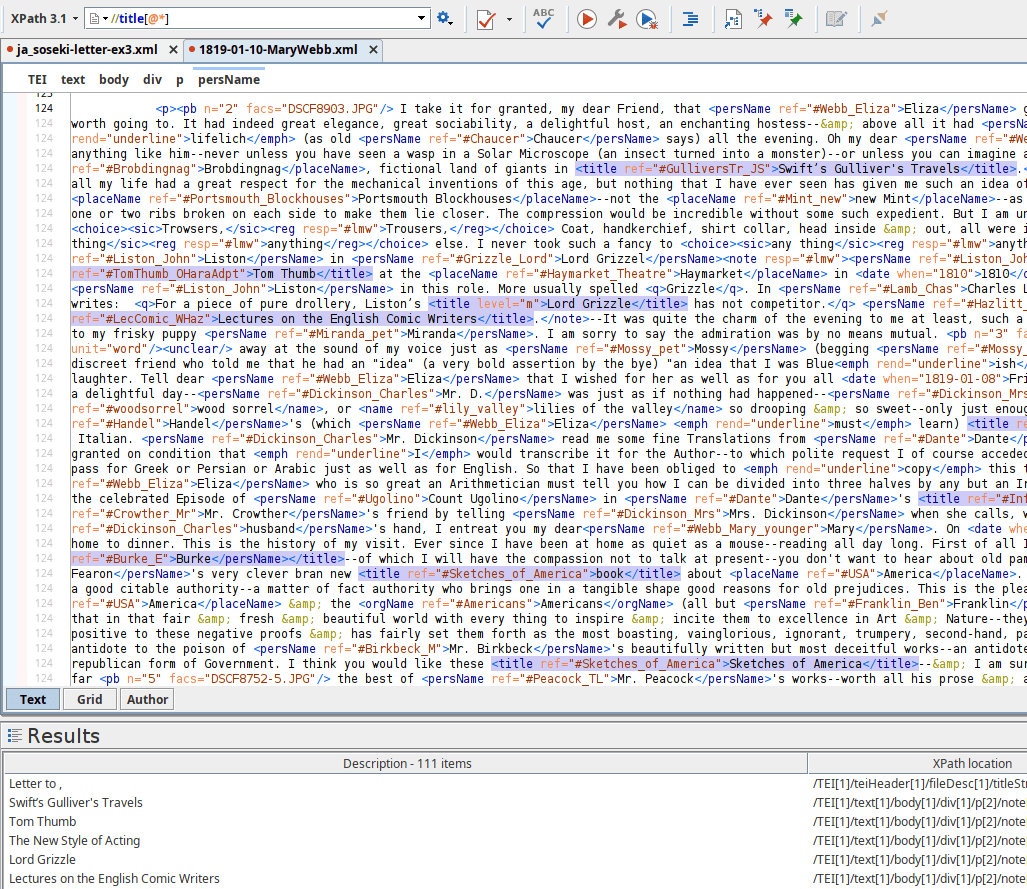Screen dimensions: 1027x889
Task: Click 'Portsmouth Blockhouses' placeName text
Action: click(x=435, y=199)
